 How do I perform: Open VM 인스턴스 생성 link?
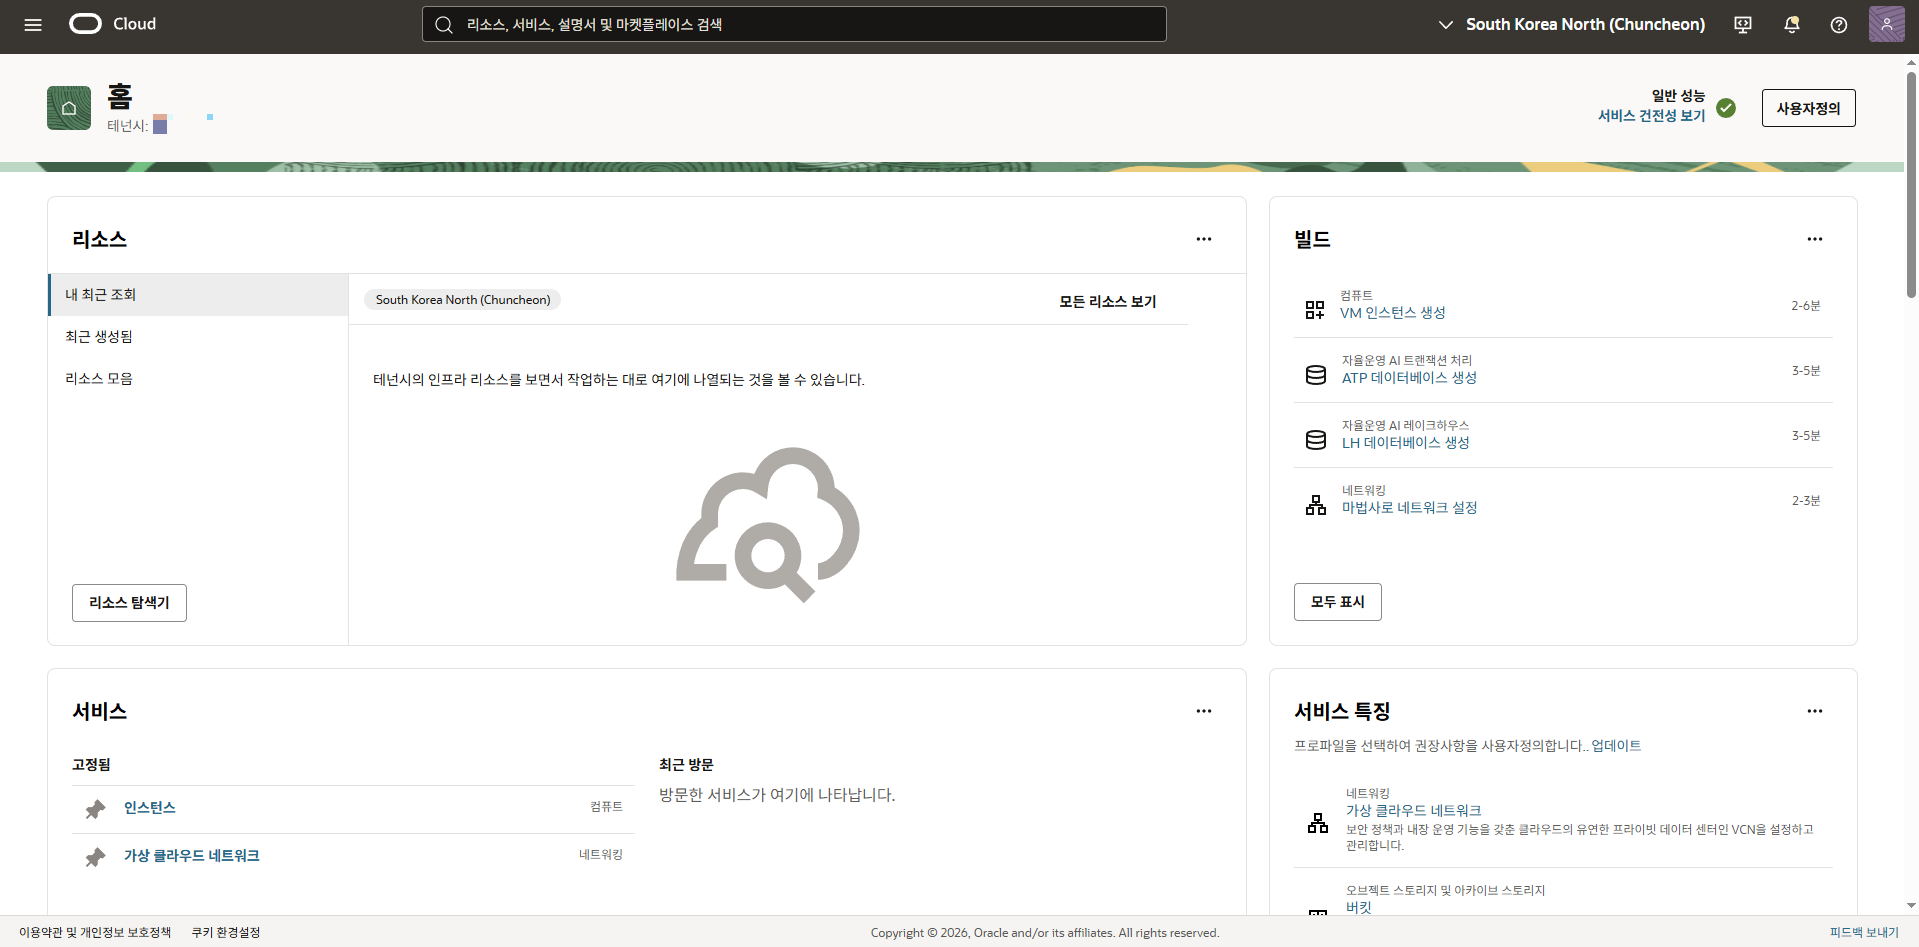click(1392, 313)
